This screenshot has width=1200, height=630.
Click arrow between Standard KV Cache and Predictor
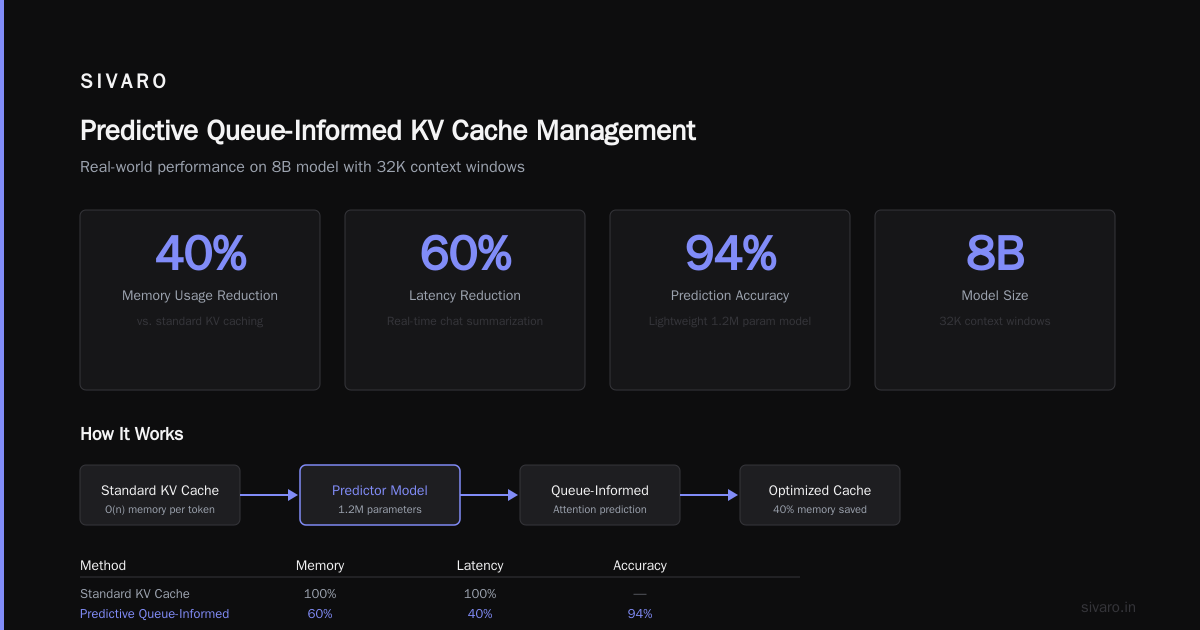270,495
